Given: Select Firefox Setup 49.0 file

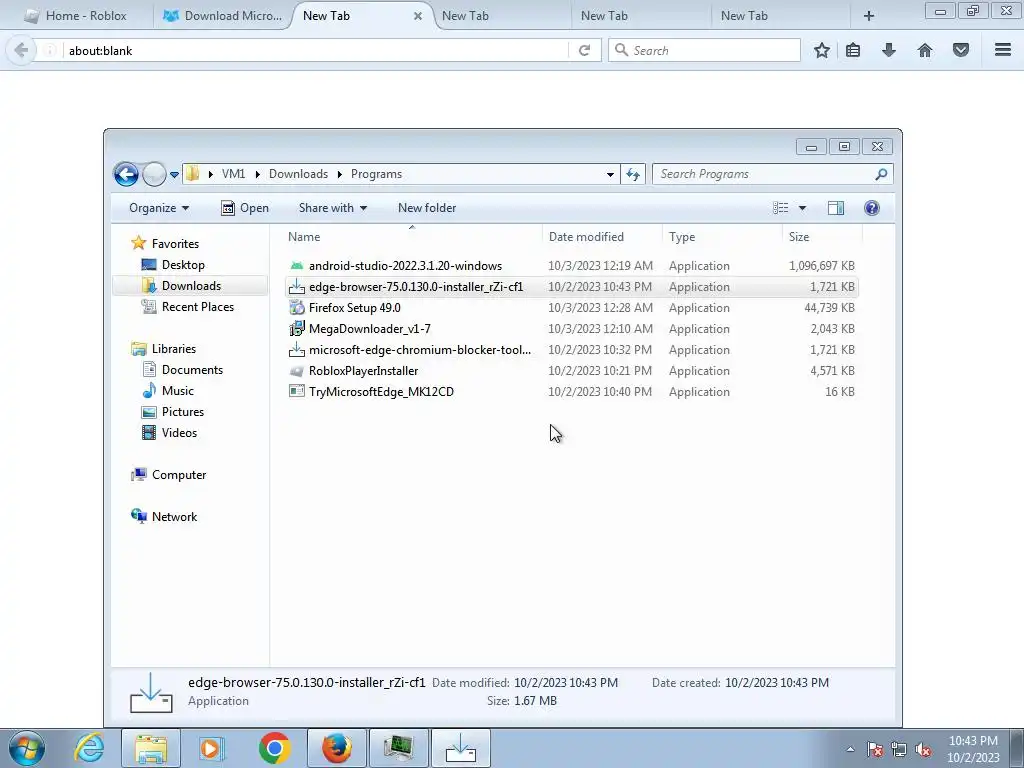Looking at the screenshot, I should [x=571, y=308].
